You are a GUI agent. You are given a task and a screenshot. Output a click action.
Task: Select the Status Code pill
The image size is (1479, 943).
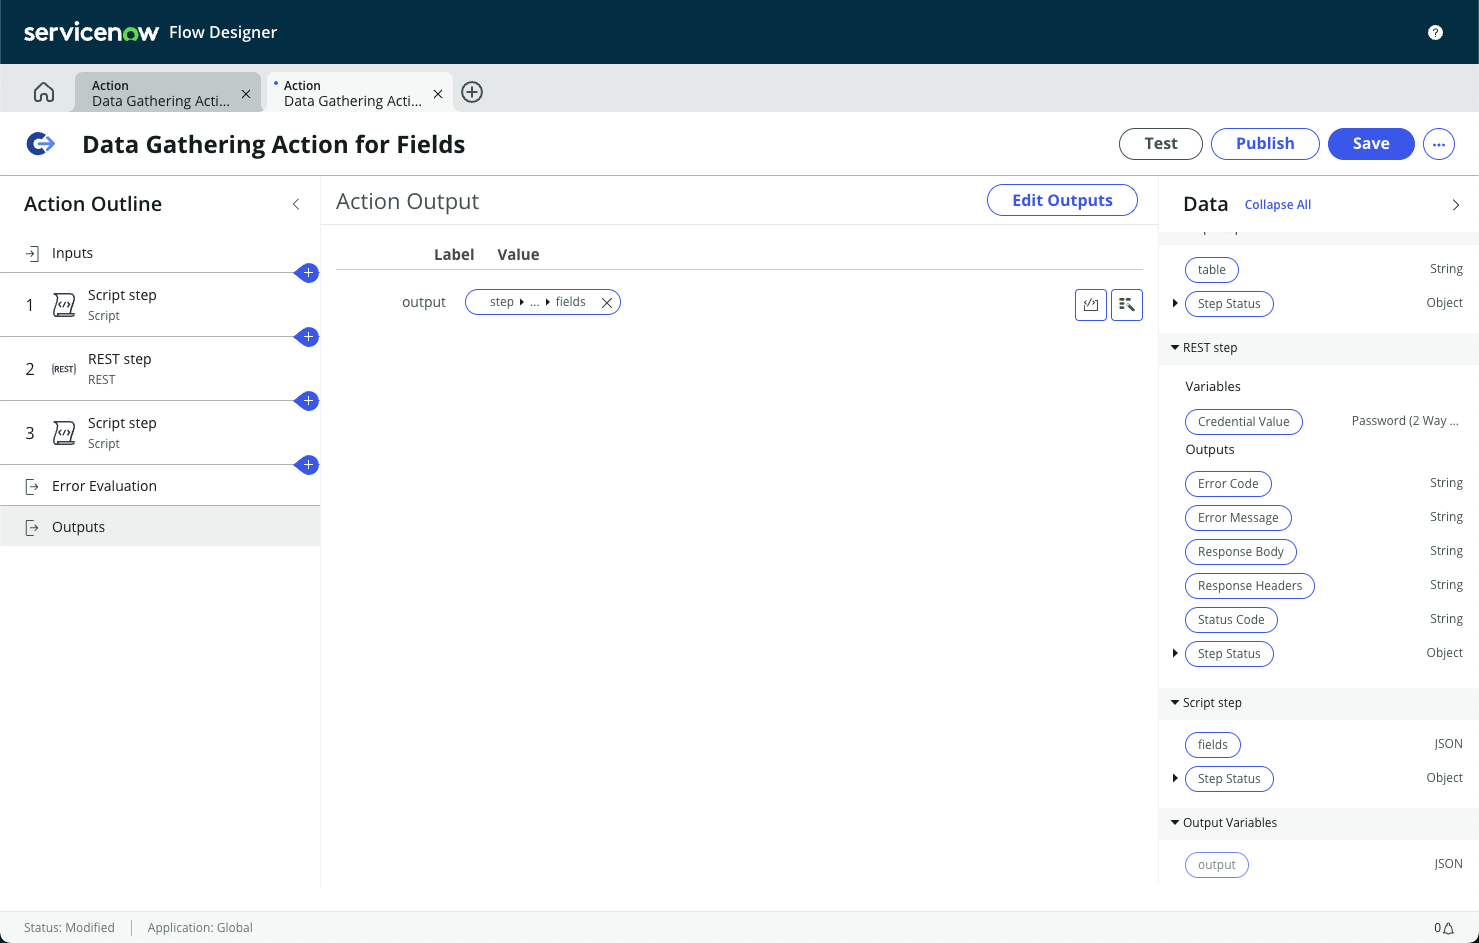coord(1231,620)
